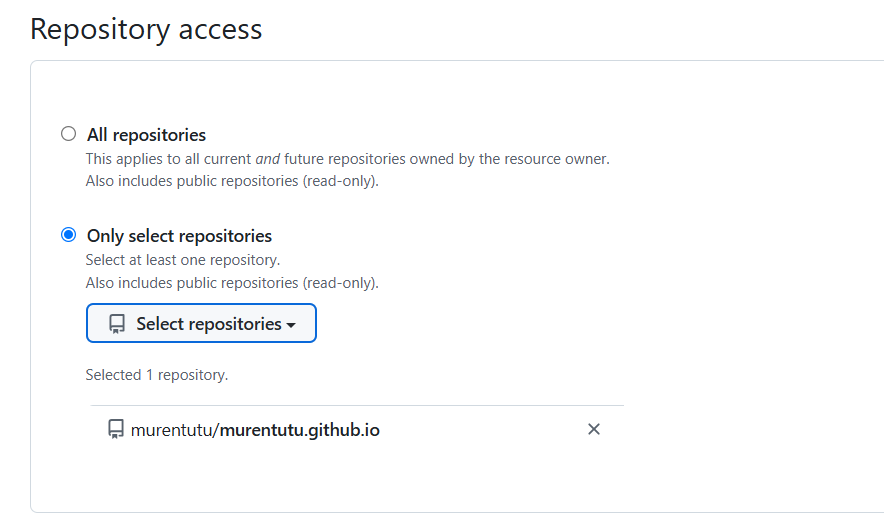Expand the caret arrow on Select repositories
884x524 pixels.
[x=291, y=325]
